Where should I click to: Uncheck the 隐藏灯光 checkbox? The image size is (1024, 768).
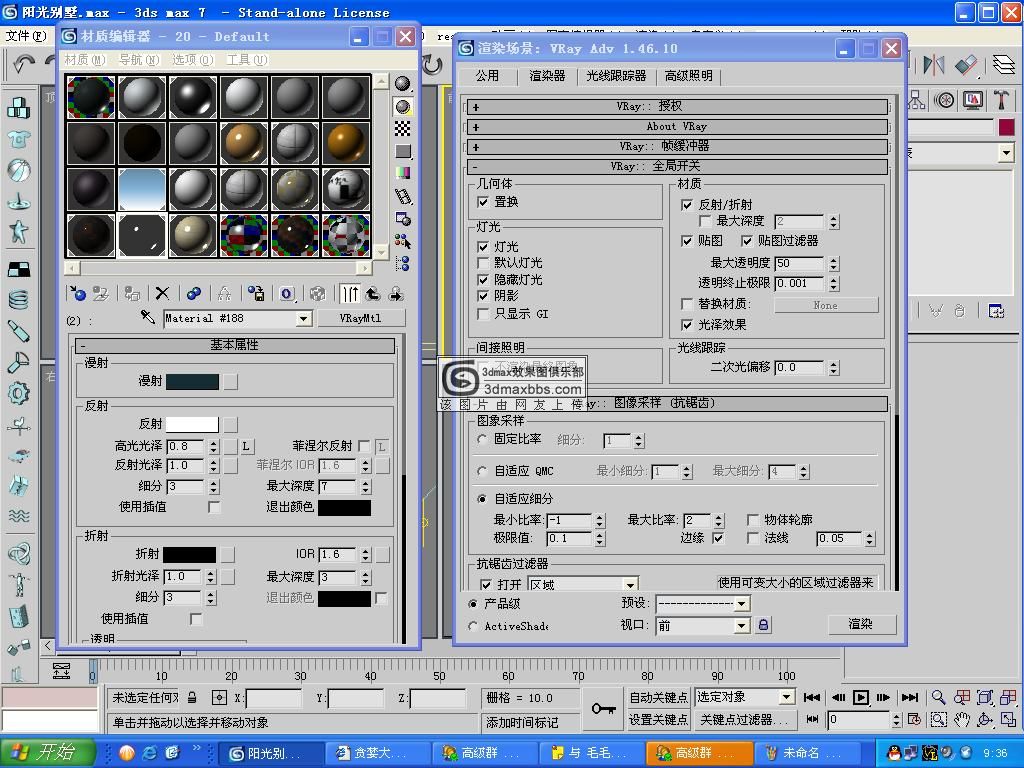pos(484,280)
